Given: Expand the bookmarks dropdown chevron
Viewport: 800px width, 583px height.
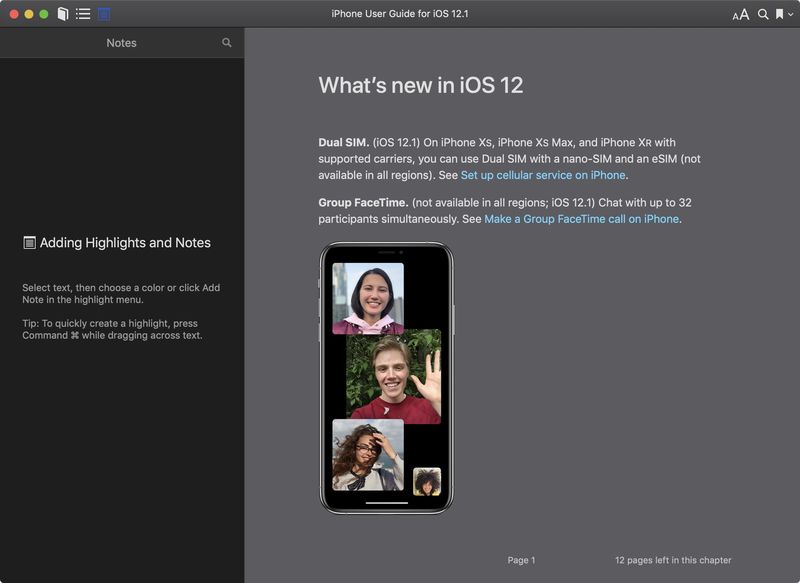Looking at the screenshot, I should 790,14.
